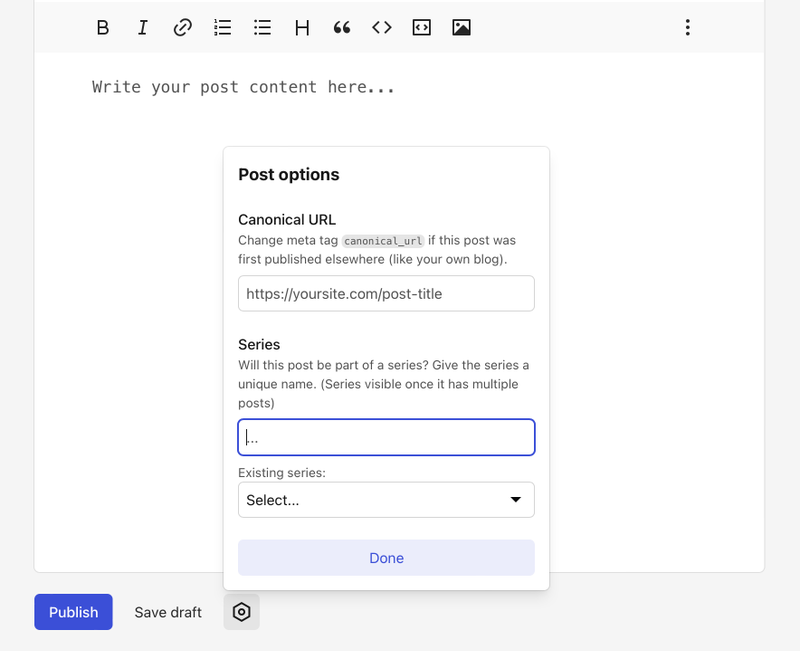Insert an unordered bullet list
This screenshot has width=800, height=651.
(262, 28)
